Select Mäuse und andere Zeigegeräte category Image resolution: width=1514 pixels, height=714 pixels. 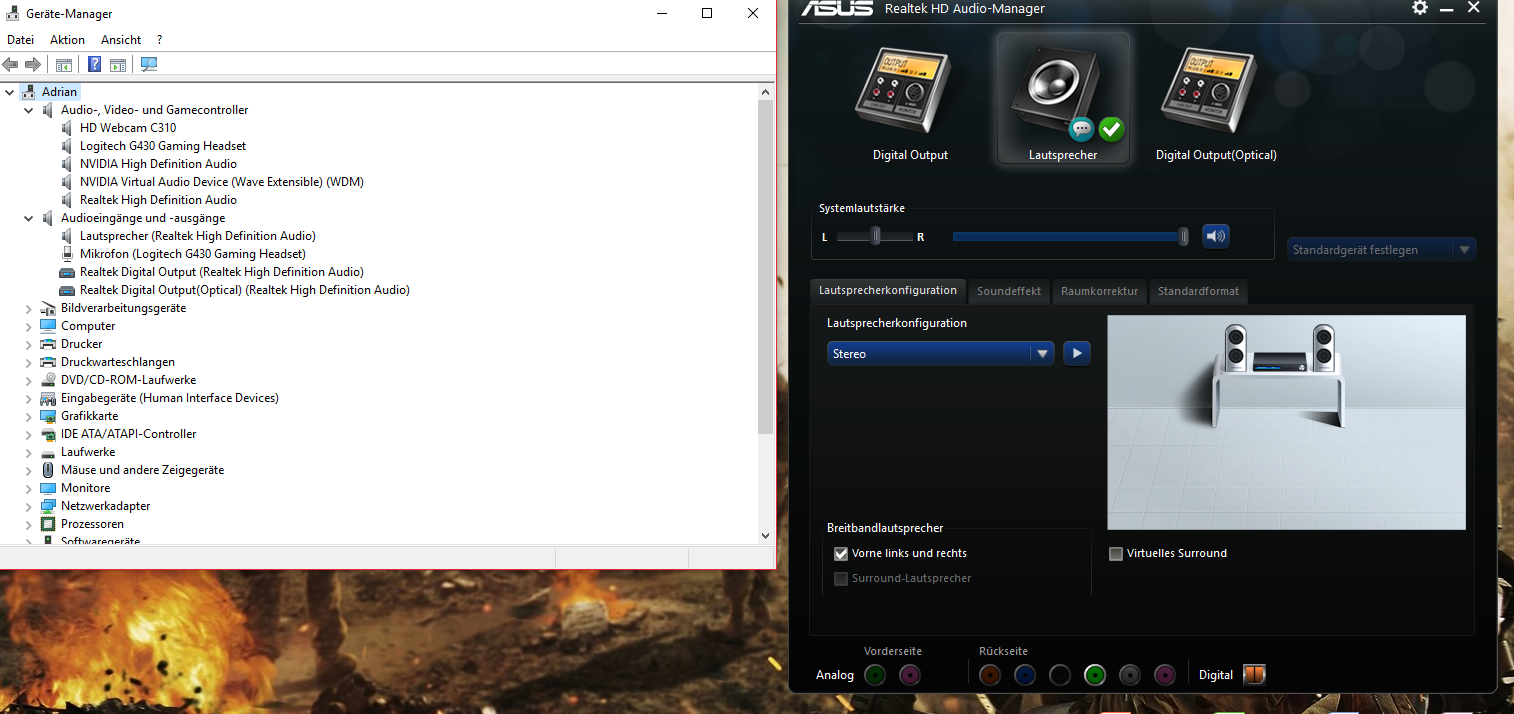(x=142, y=470)
